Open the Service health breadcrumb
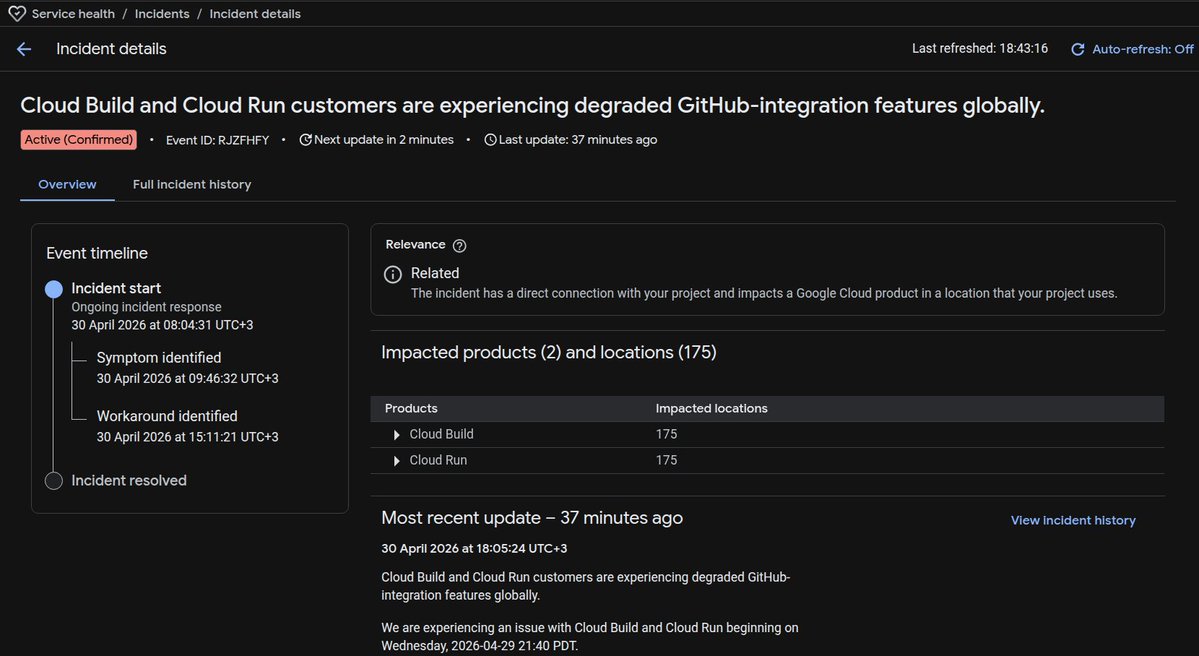The height and width of the screenshot is (656, 1199). (73, 14)
